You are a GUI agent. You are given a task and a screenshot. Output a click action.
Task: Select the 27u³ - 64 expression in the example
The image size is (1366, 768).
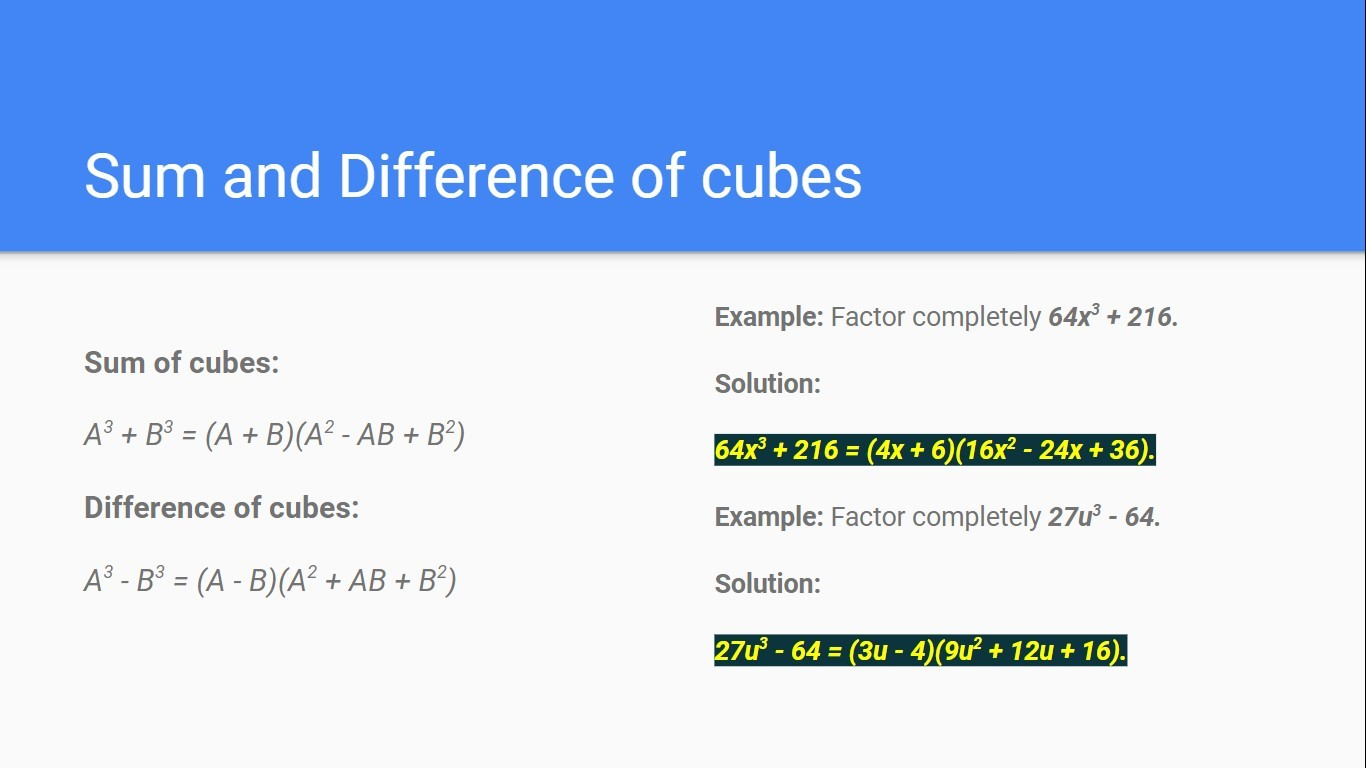click(x=1104, y=517)
